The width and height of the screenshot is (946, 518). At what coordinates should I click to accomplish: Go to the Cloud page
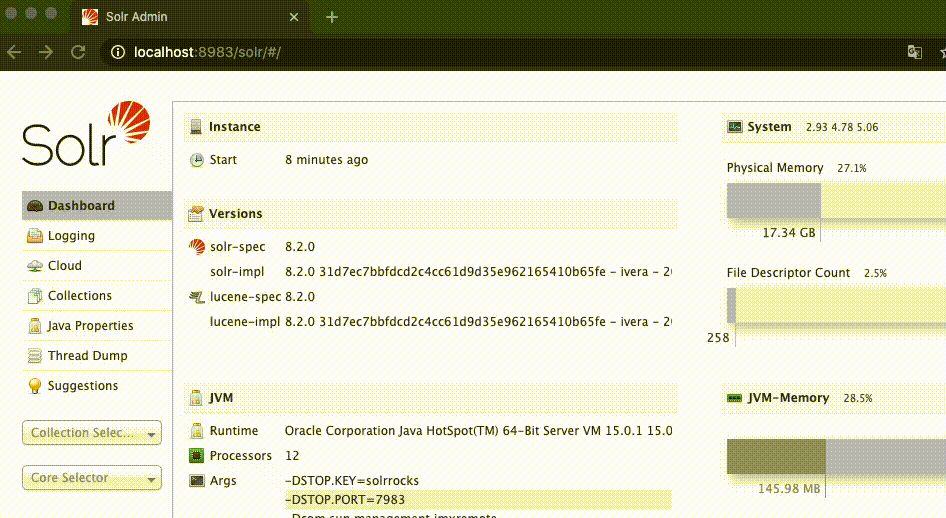pos(97,265)
